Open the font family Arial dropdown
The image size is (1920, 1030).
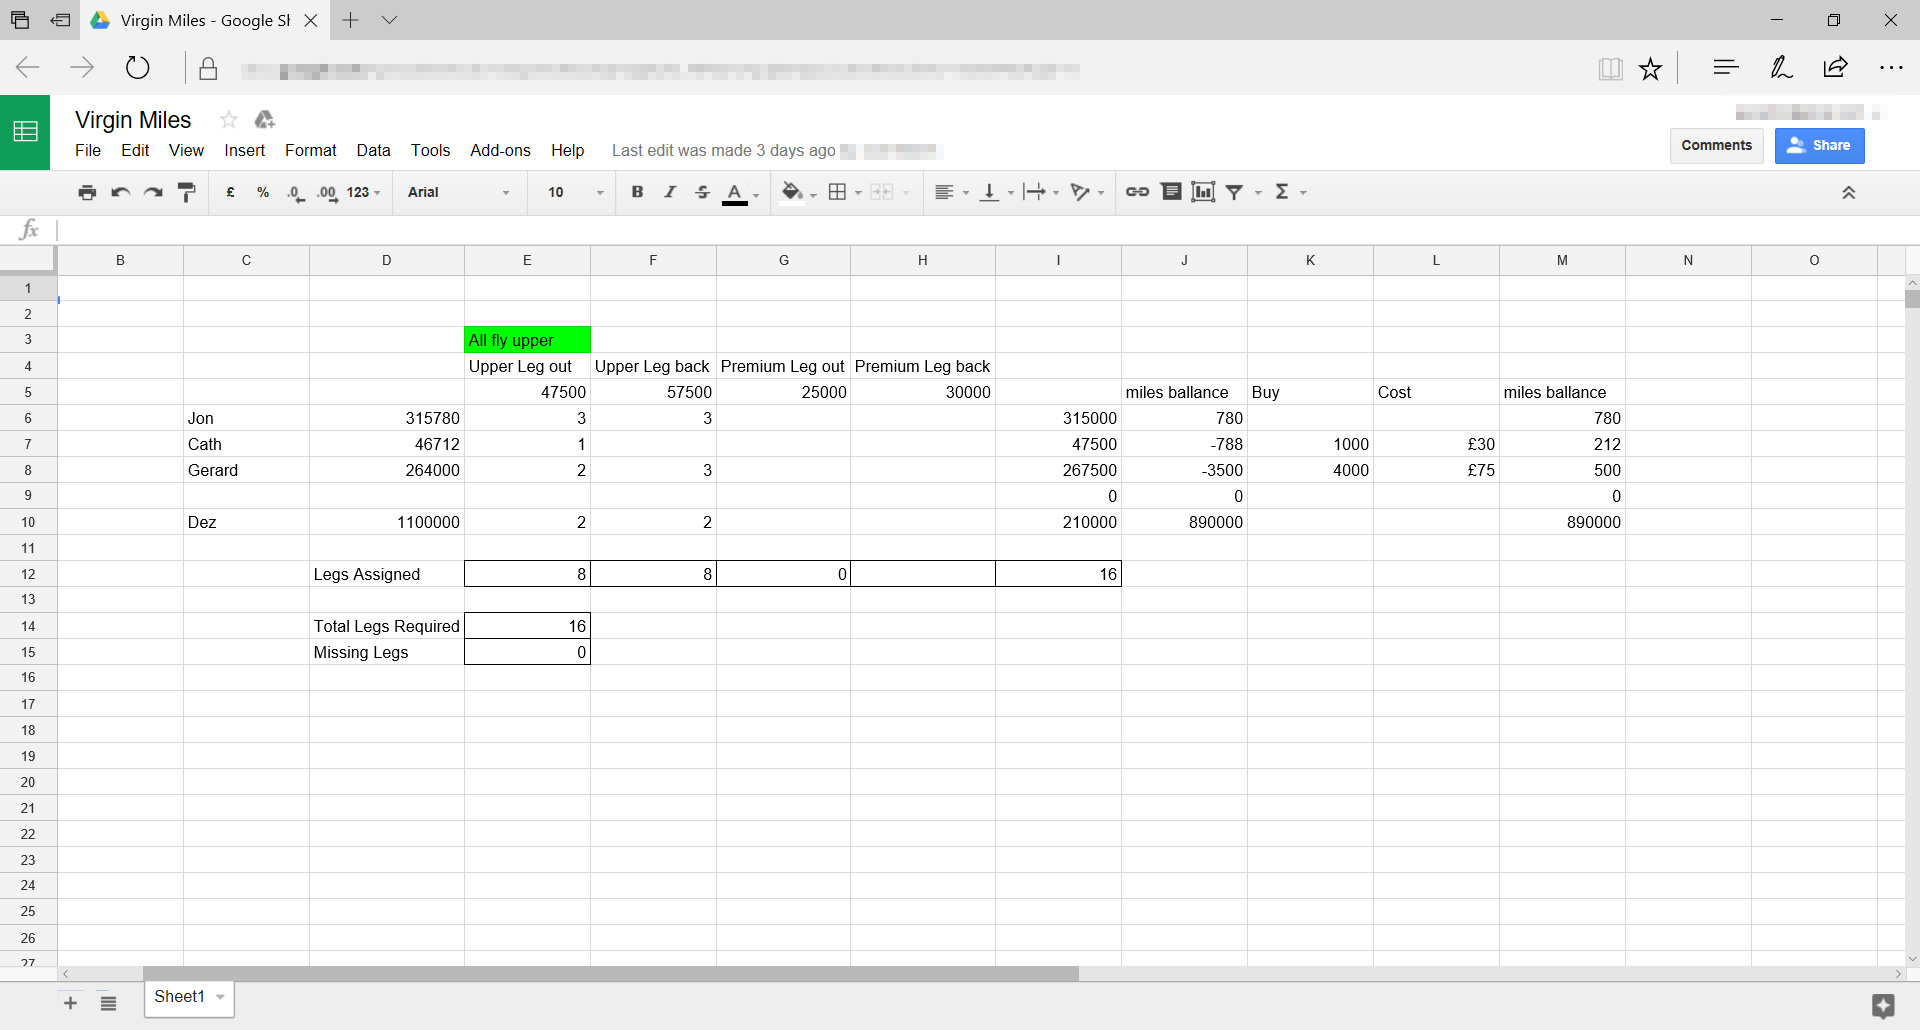point(458,192)
